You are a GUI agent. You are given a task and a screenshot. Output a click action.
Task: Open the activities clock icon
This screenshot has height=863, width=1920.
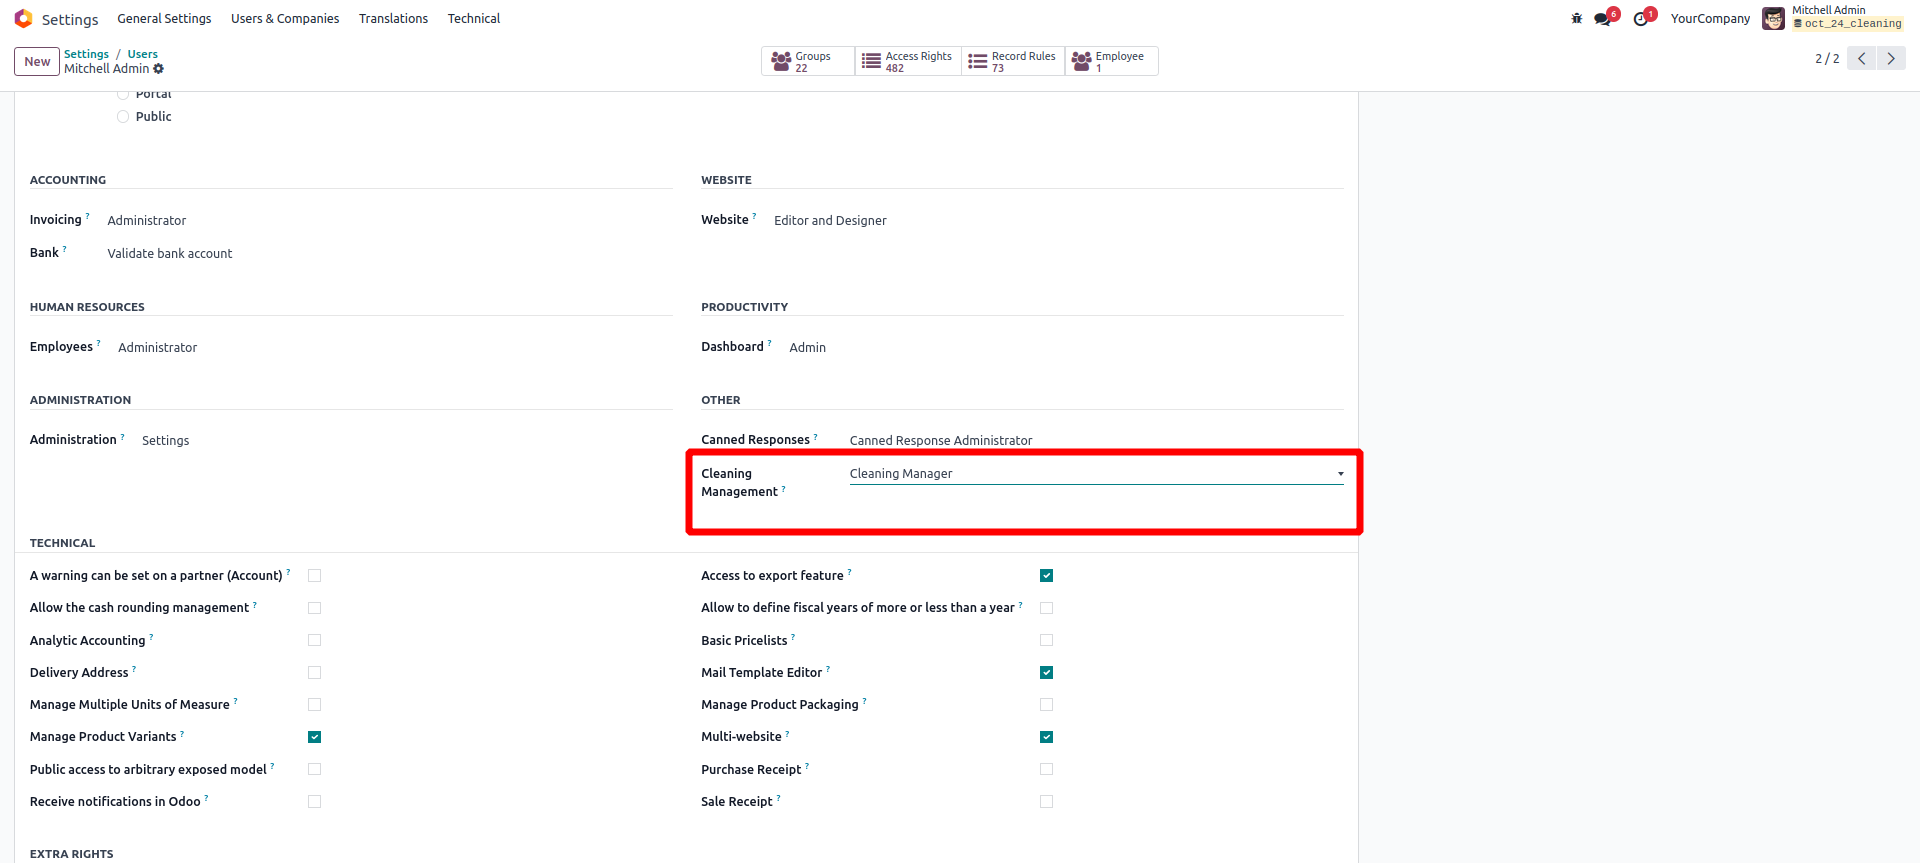1640,19
